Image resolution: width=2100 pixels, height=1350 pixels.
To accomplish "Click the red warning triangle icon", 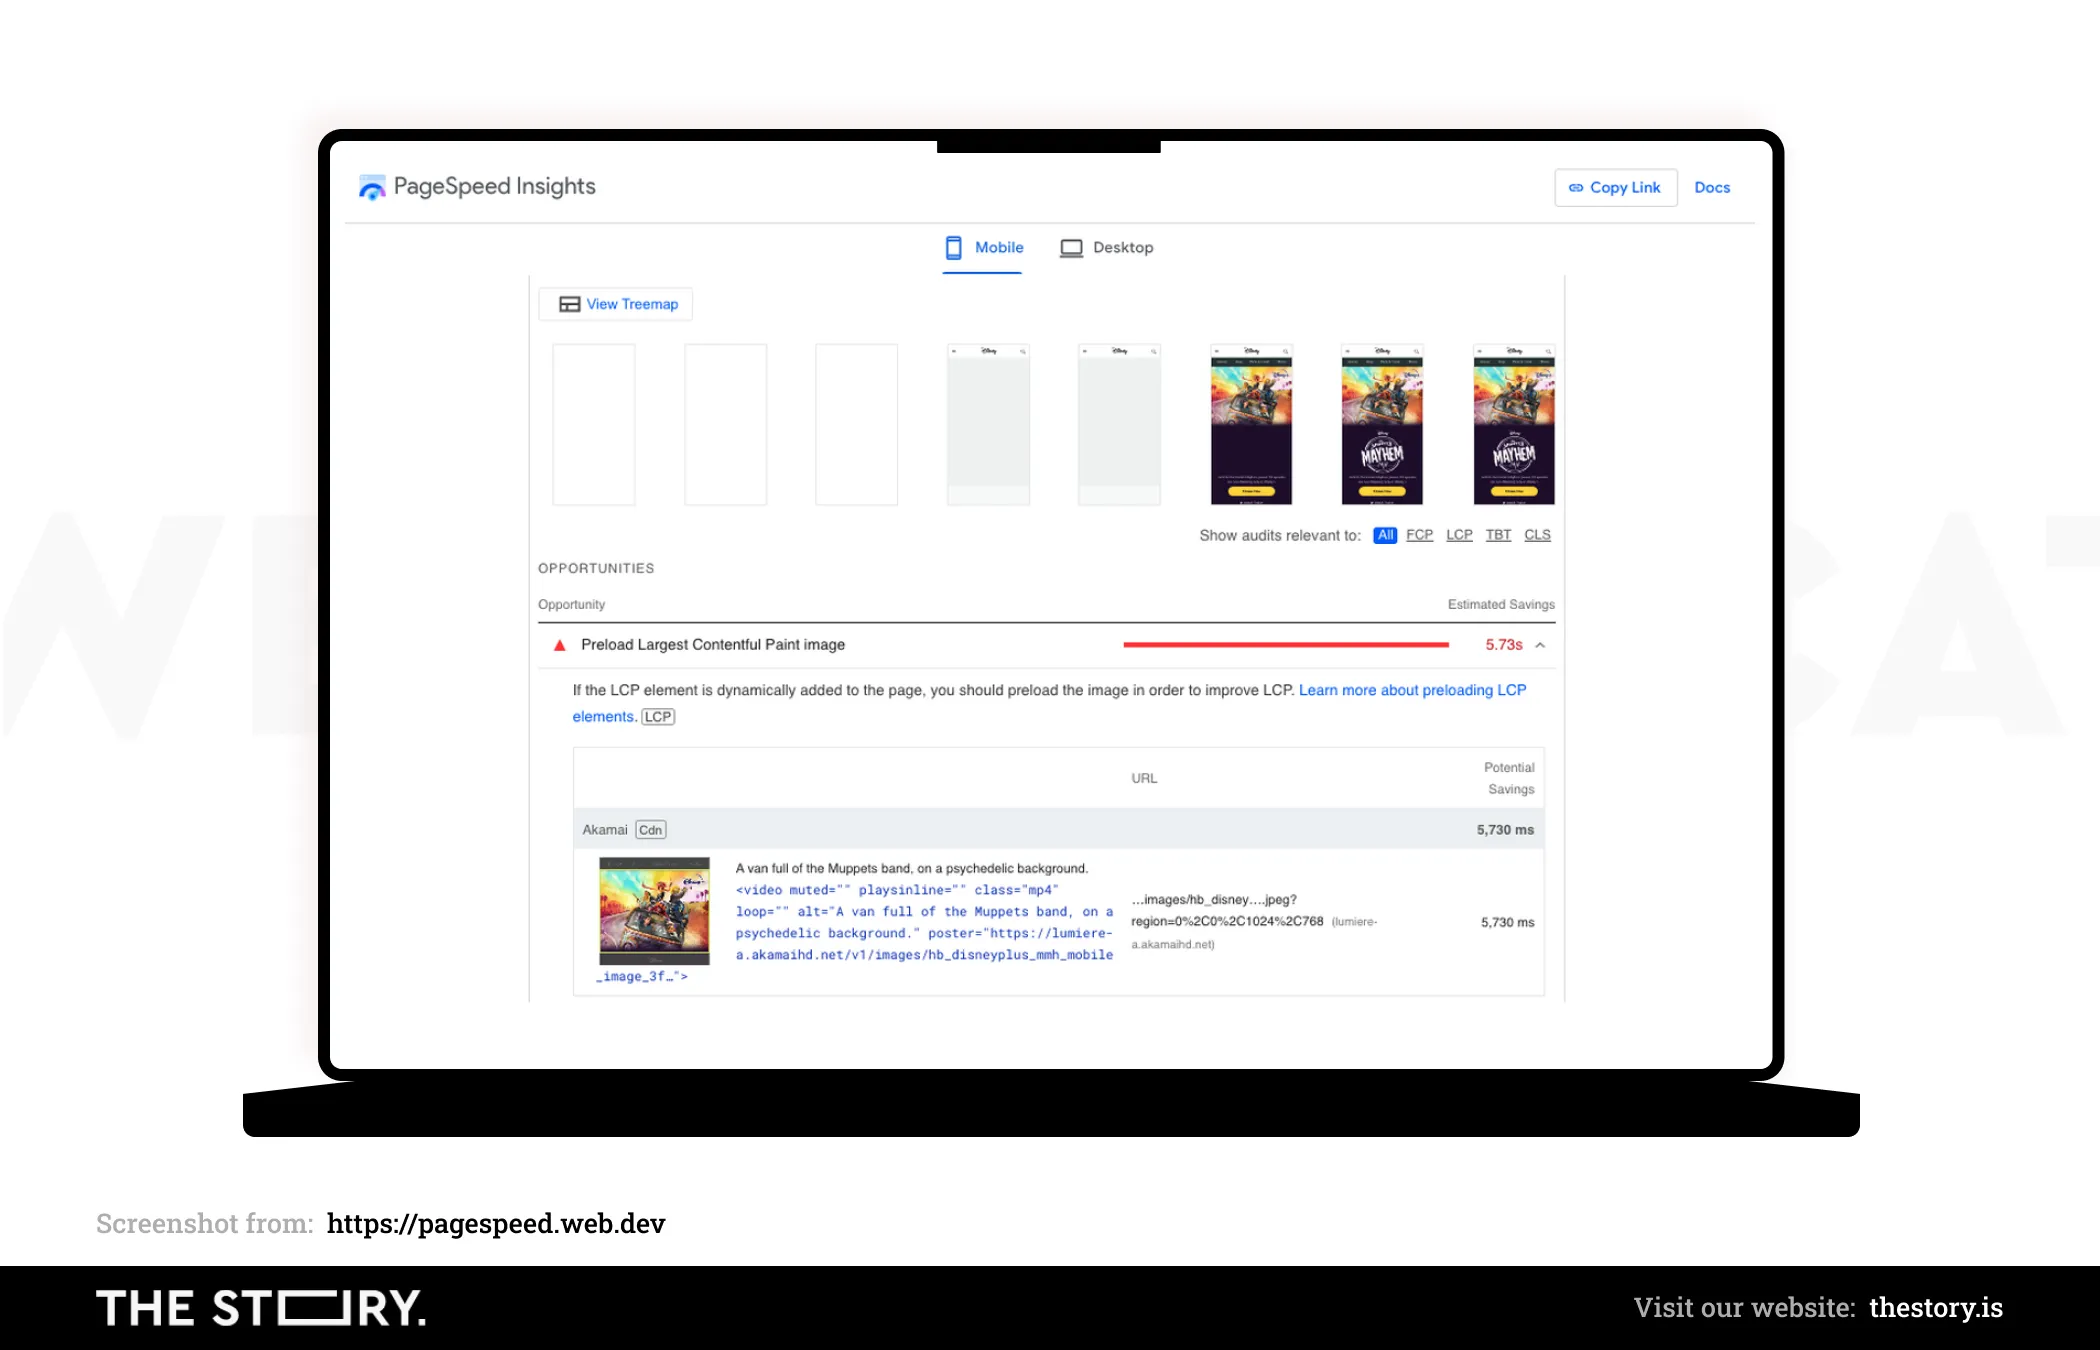I will 560,645.
